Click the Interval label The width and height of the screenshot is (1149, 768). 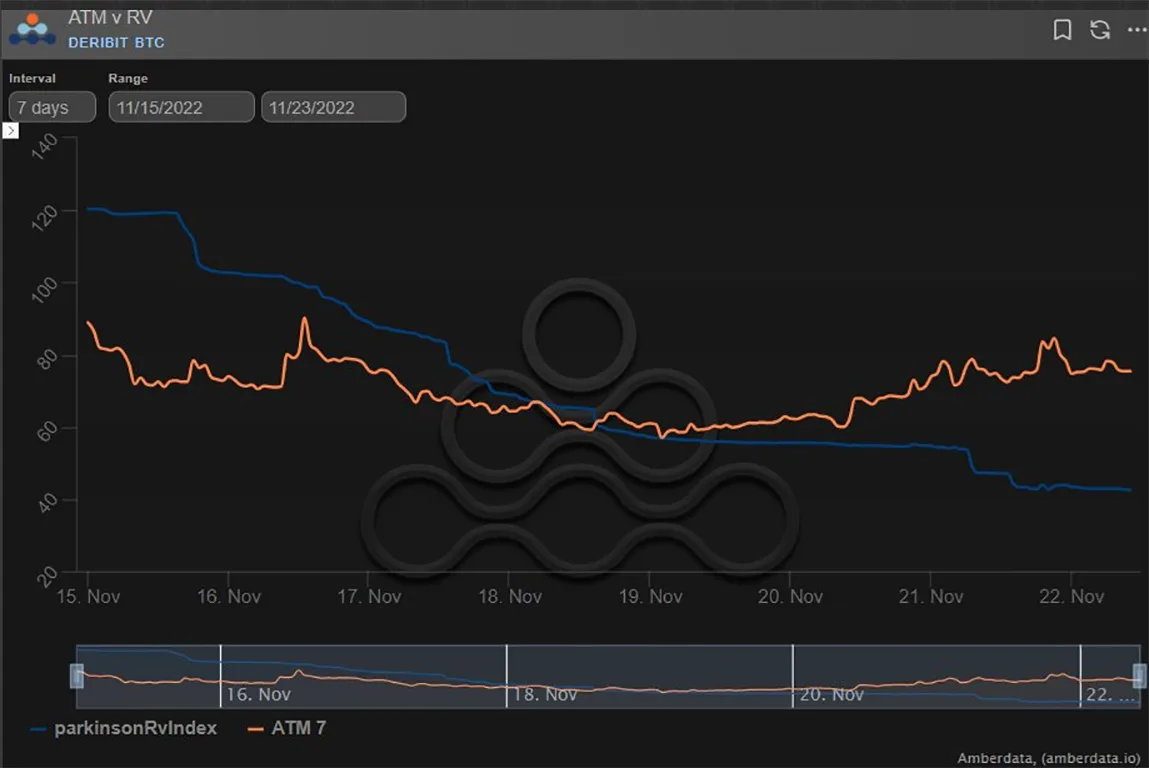pos(32,78)
